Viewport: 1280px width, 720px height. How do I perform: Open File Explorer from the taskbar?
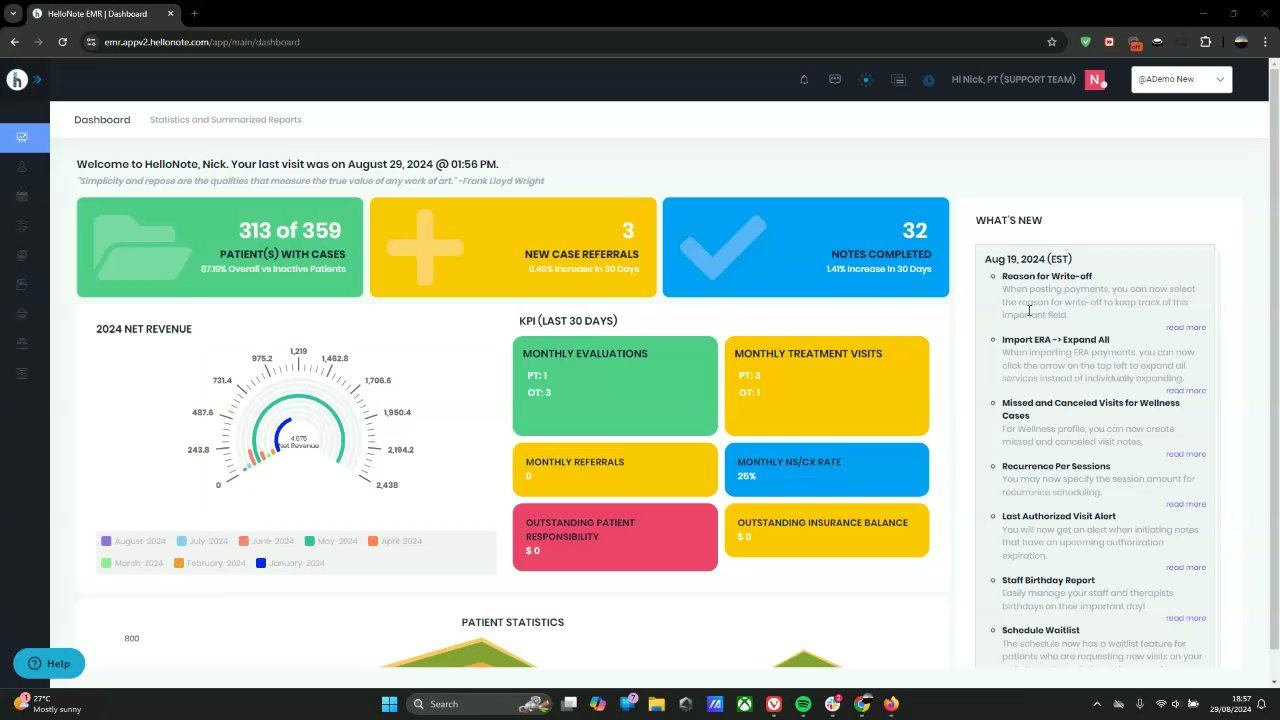pos(657,704)
